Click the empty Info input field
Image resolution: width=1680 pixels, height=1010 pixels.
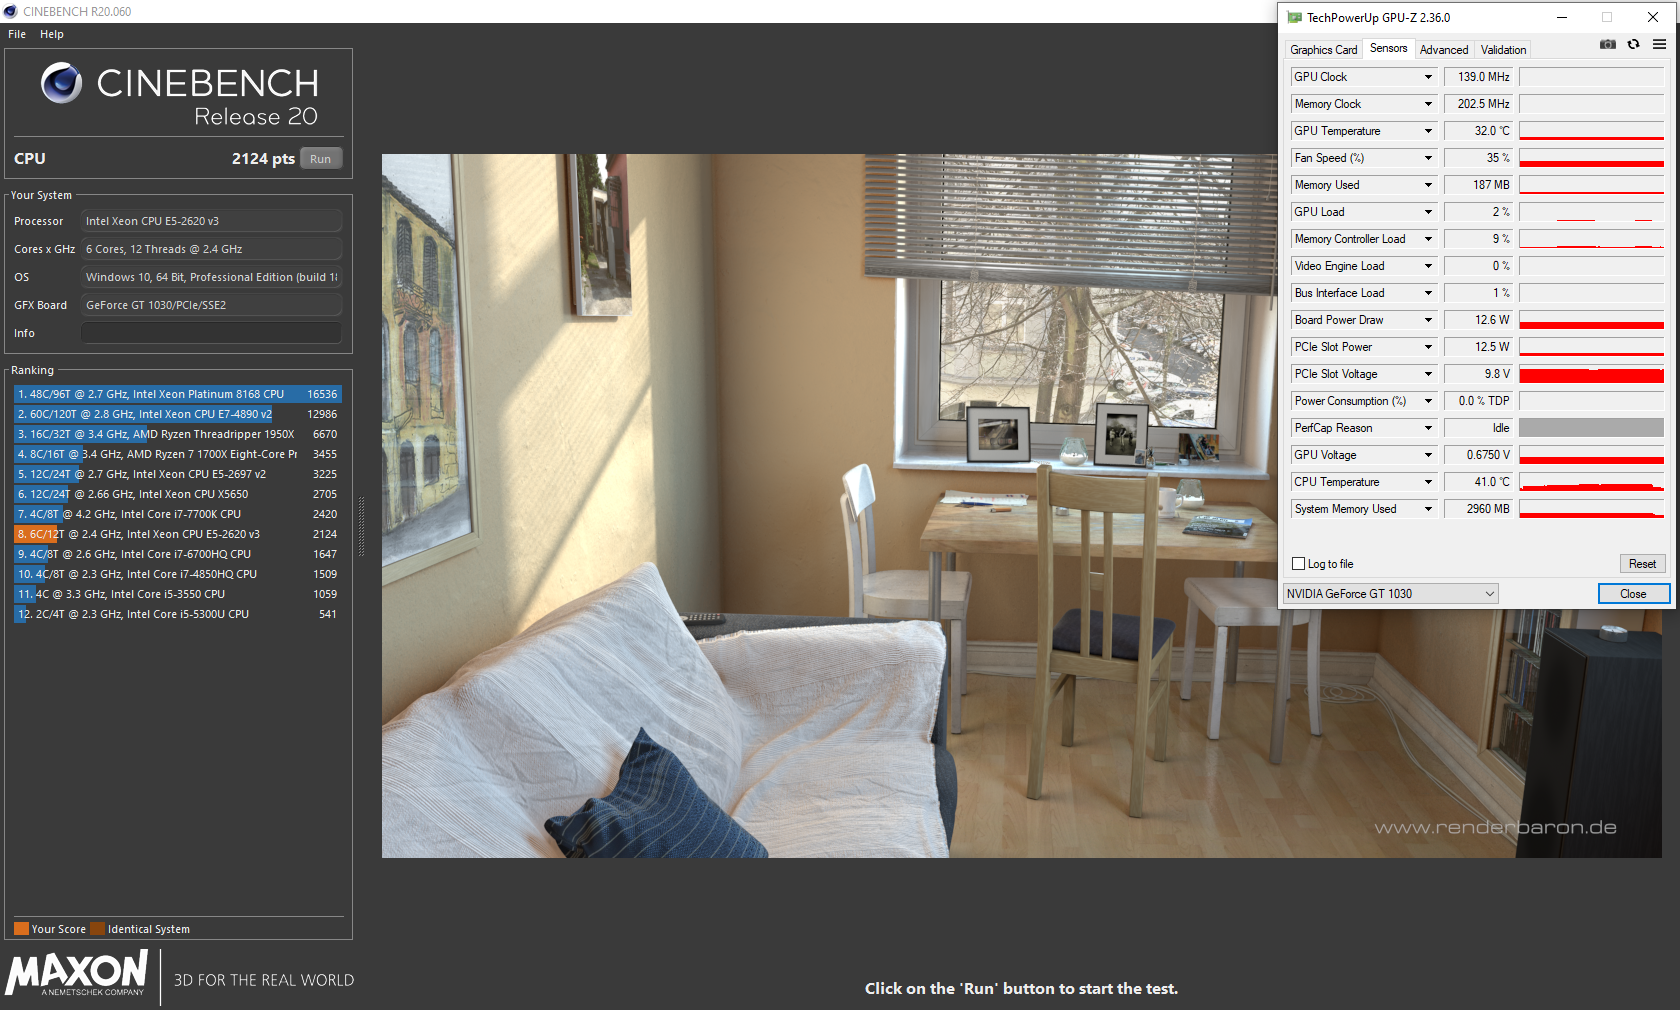pos(211,333)
